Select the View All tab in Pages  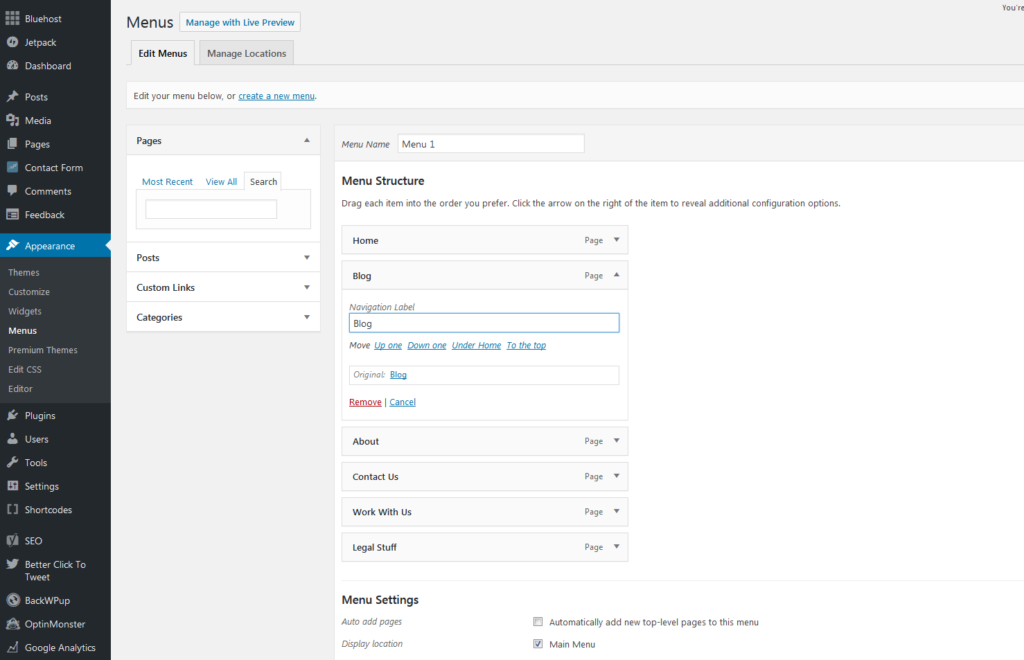[221, 181]
